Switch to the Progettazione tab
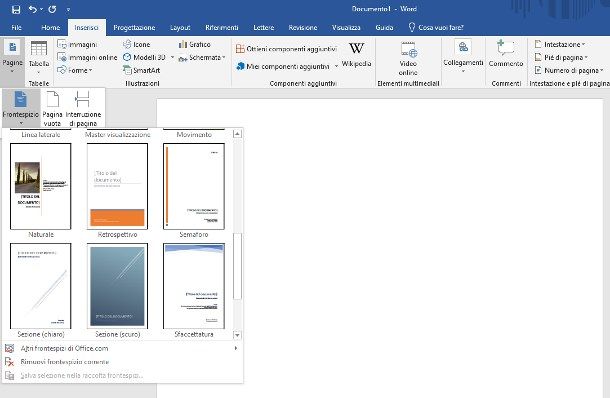 134,28
